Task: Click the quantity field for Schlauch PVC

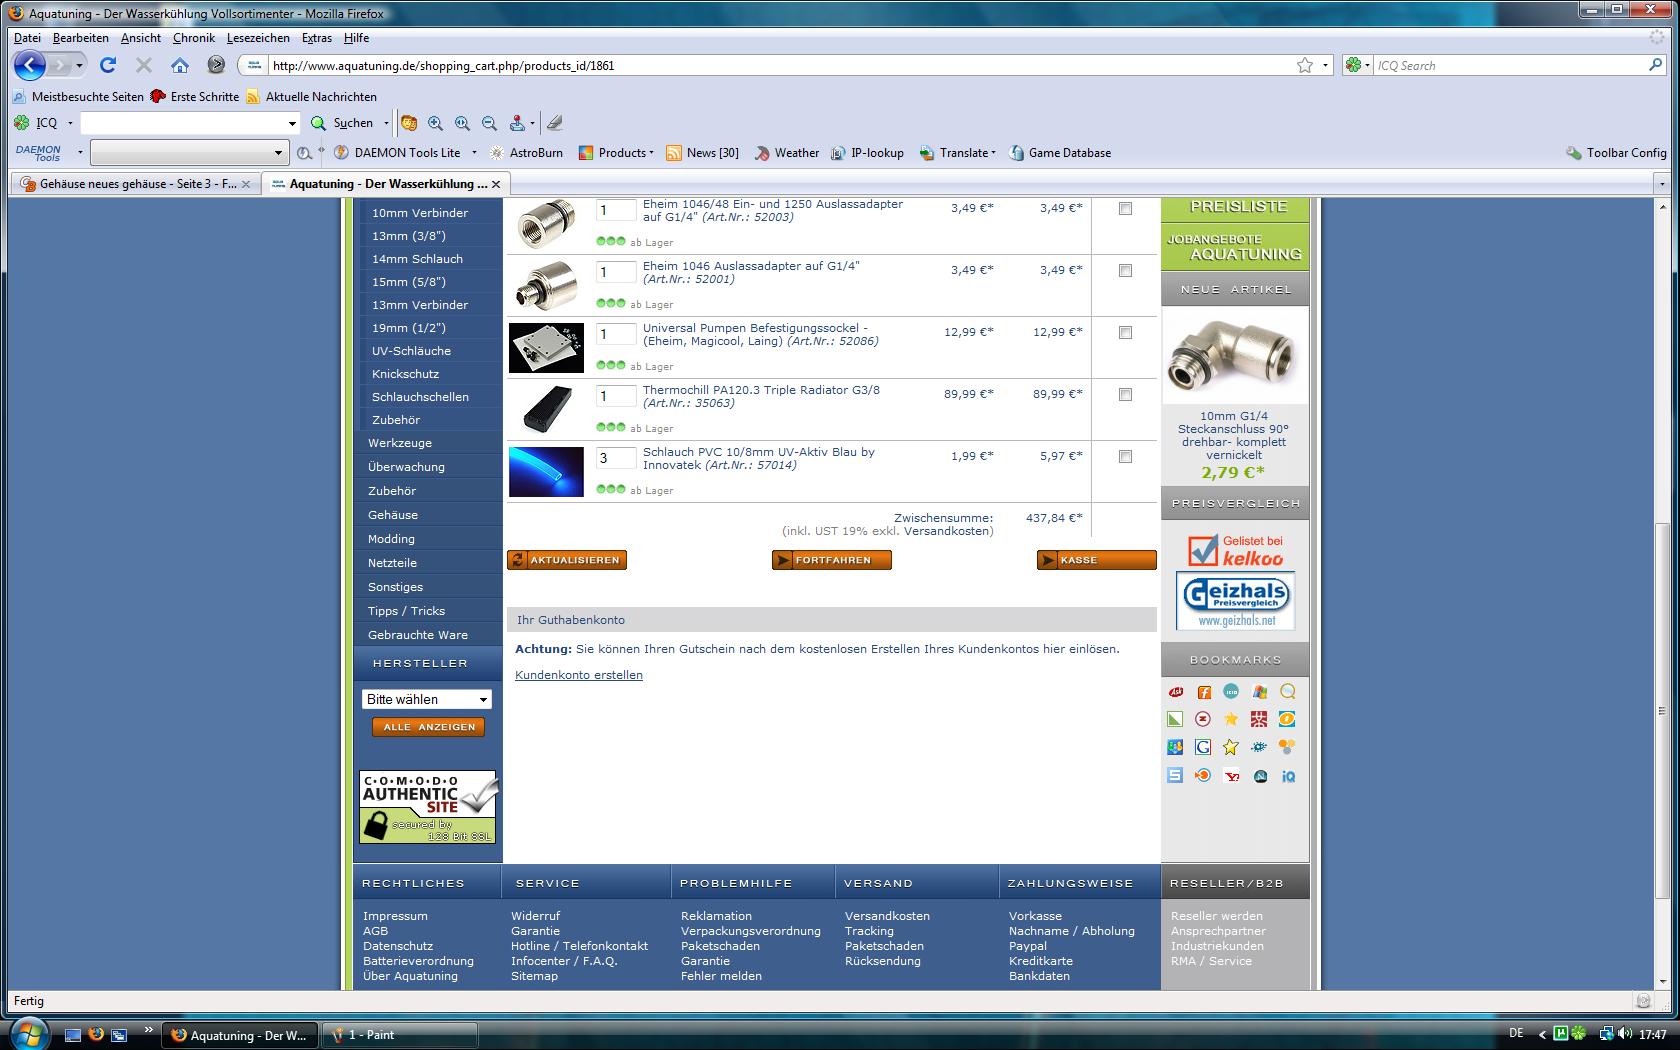Action: pos(616,458)
